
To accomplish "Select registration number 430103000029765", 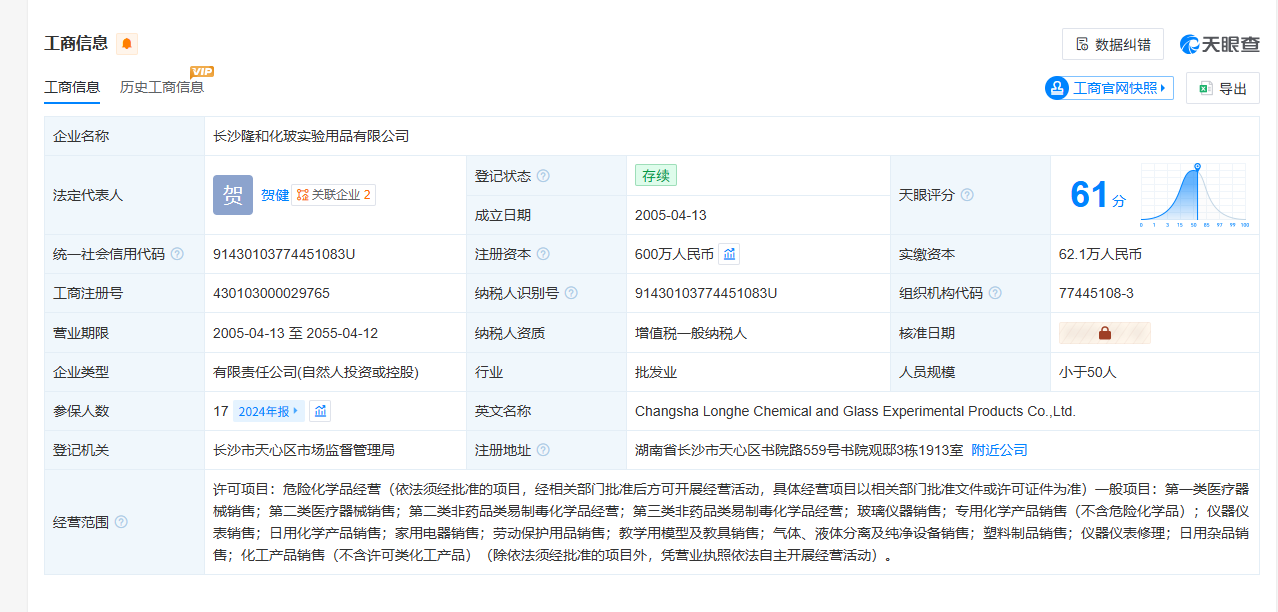I will [272, 293].
